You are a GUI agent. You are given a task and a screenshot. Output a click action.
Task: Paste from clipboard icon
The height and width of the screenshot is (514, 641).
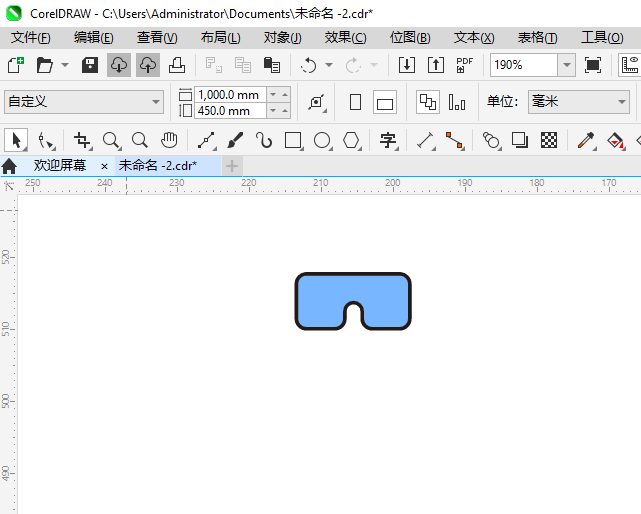click(x=272, y=65)
